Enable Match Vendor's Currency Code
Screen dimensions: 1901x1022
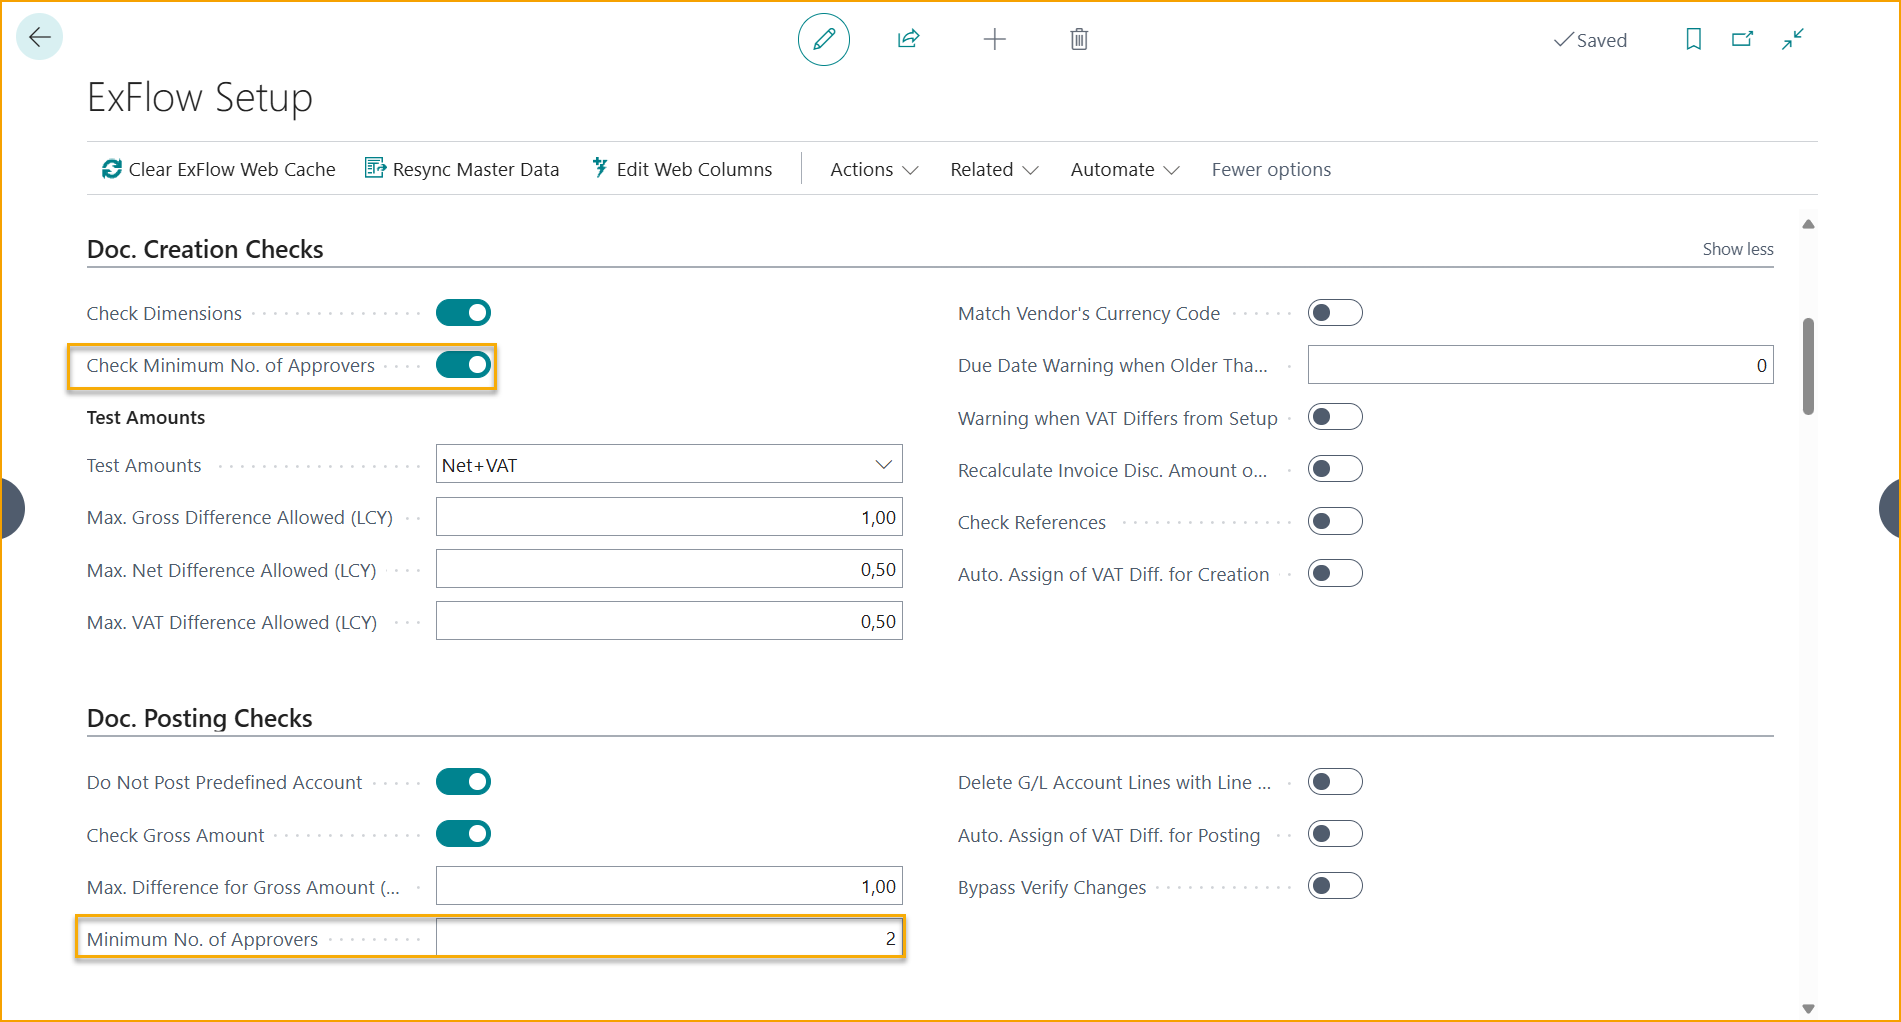coord(1336,312)
